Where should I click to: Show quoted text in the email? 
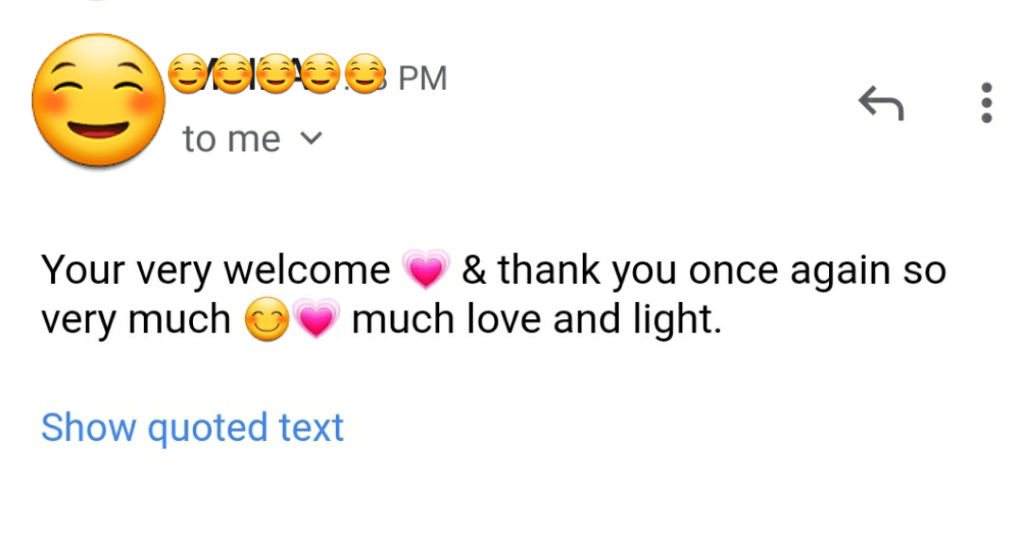pos(192,427)
